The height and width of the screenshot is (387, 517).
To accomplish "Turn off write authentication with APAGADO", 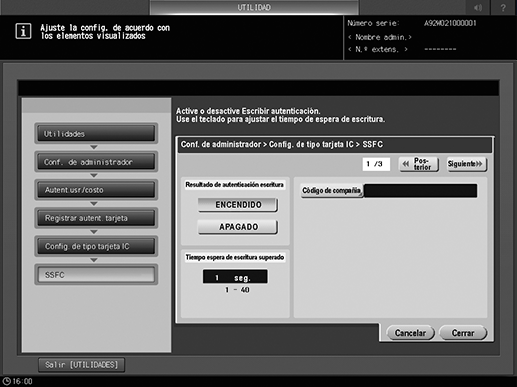I will point(238,227).
